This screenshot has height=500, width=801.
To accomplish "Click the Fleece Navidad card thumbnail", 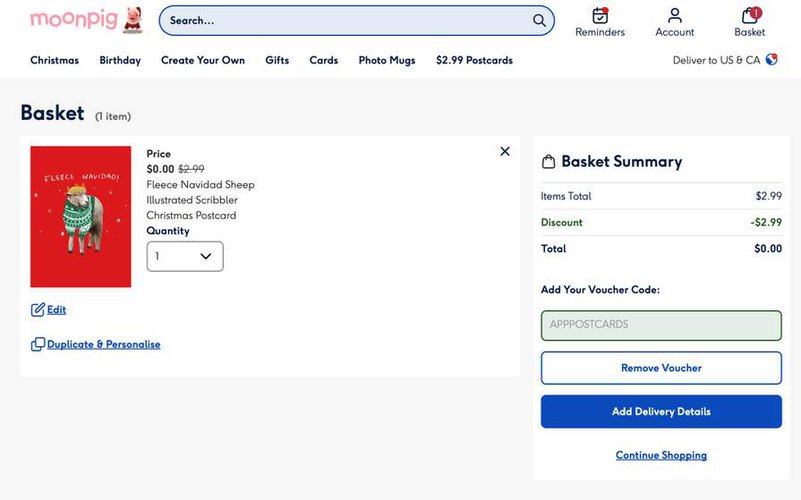I will coord(81,217).
